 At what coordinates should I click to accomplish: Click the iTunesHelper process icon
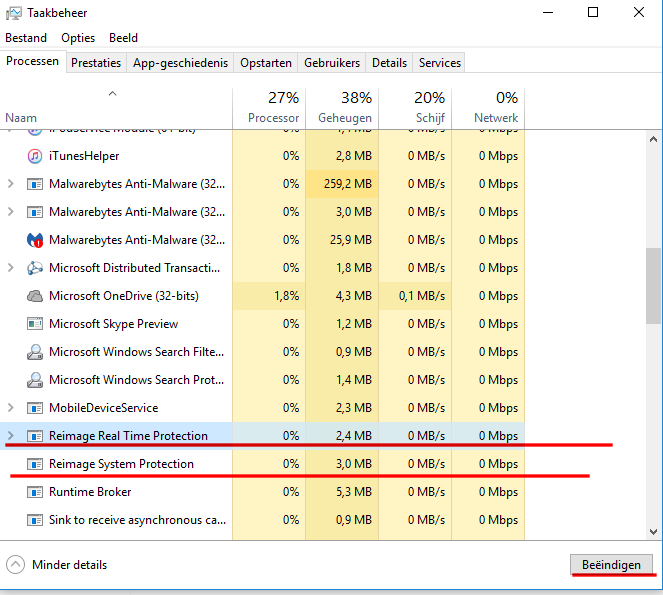(x=35, y=156)
